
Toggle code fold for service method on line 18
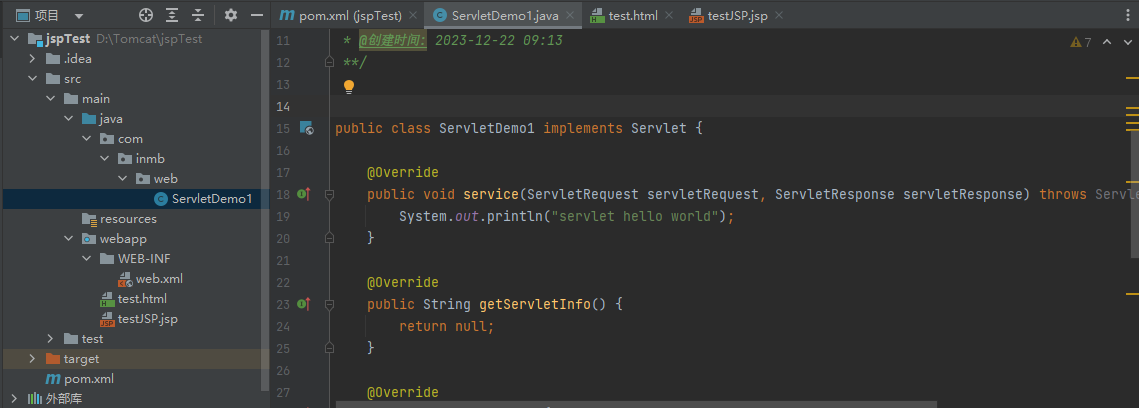point(328,194)
